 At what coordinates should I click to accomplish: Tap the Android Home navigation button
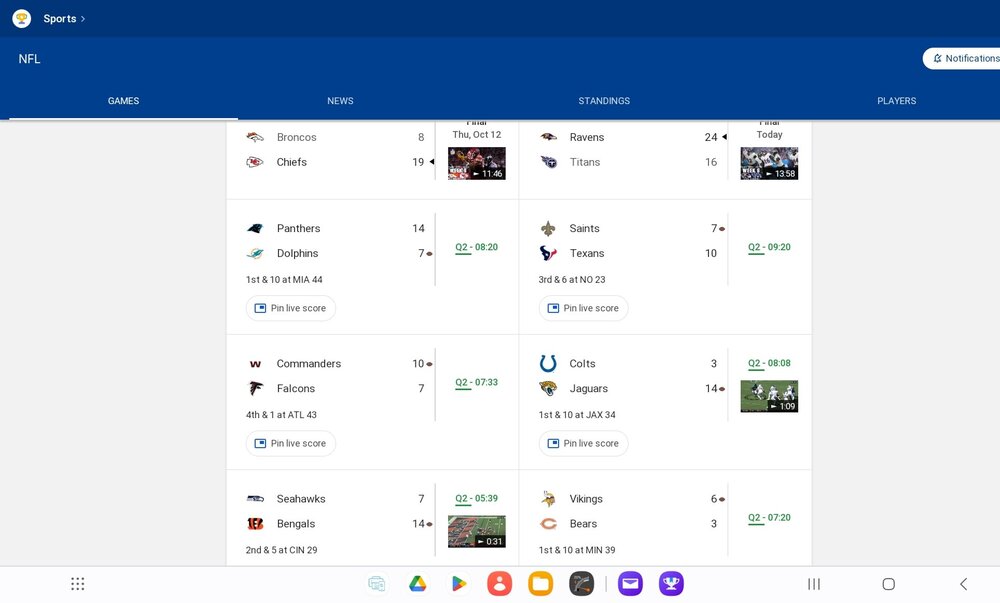(x=888, y=584)
